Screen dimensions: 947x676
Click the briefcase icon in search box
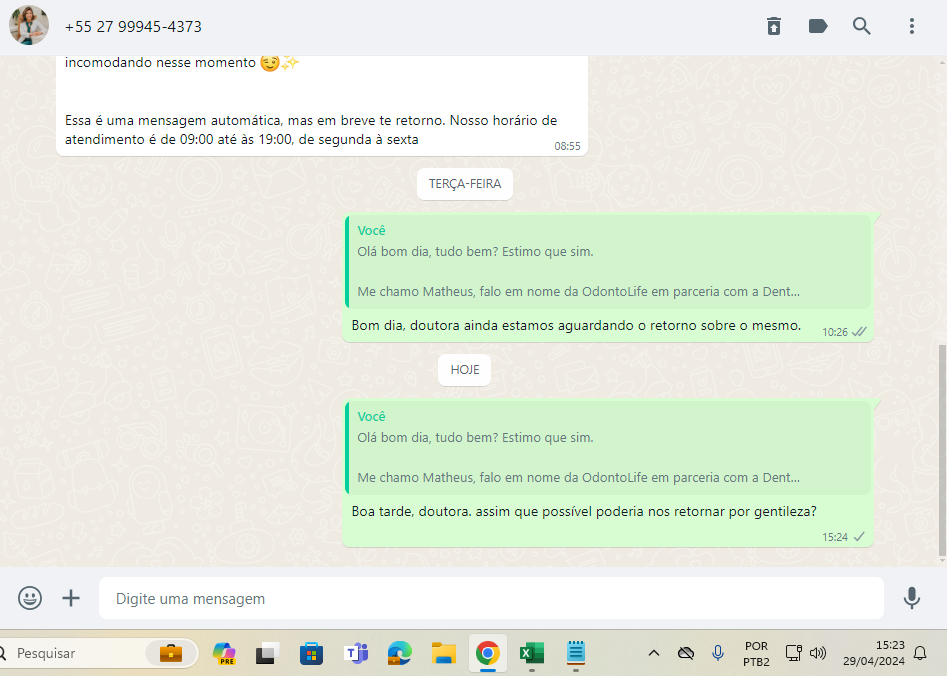click(x=171, y=653)
